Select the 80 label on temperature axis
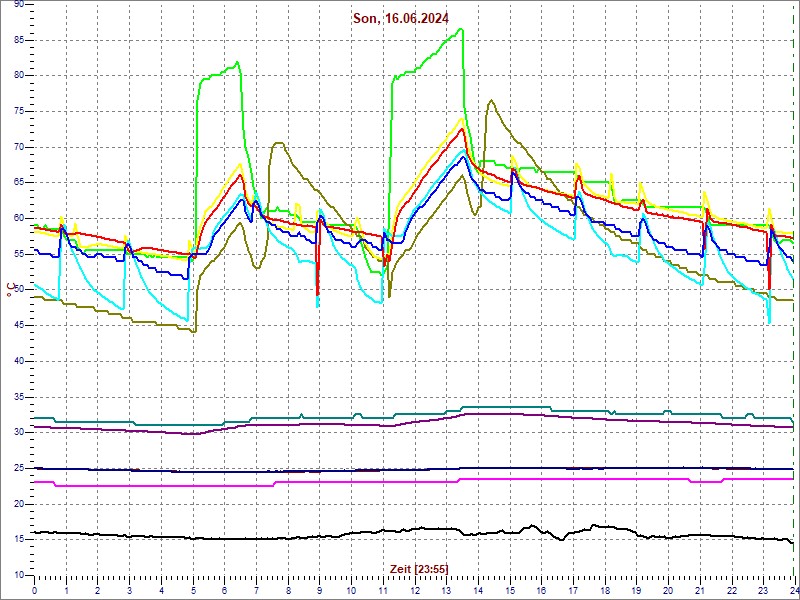800x600 pixels. coord(18,76)
